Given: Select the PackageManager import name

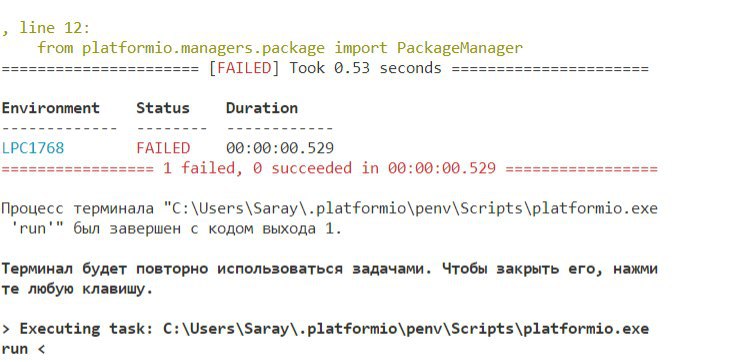Looking at the screenshot, I should (460, 48).
